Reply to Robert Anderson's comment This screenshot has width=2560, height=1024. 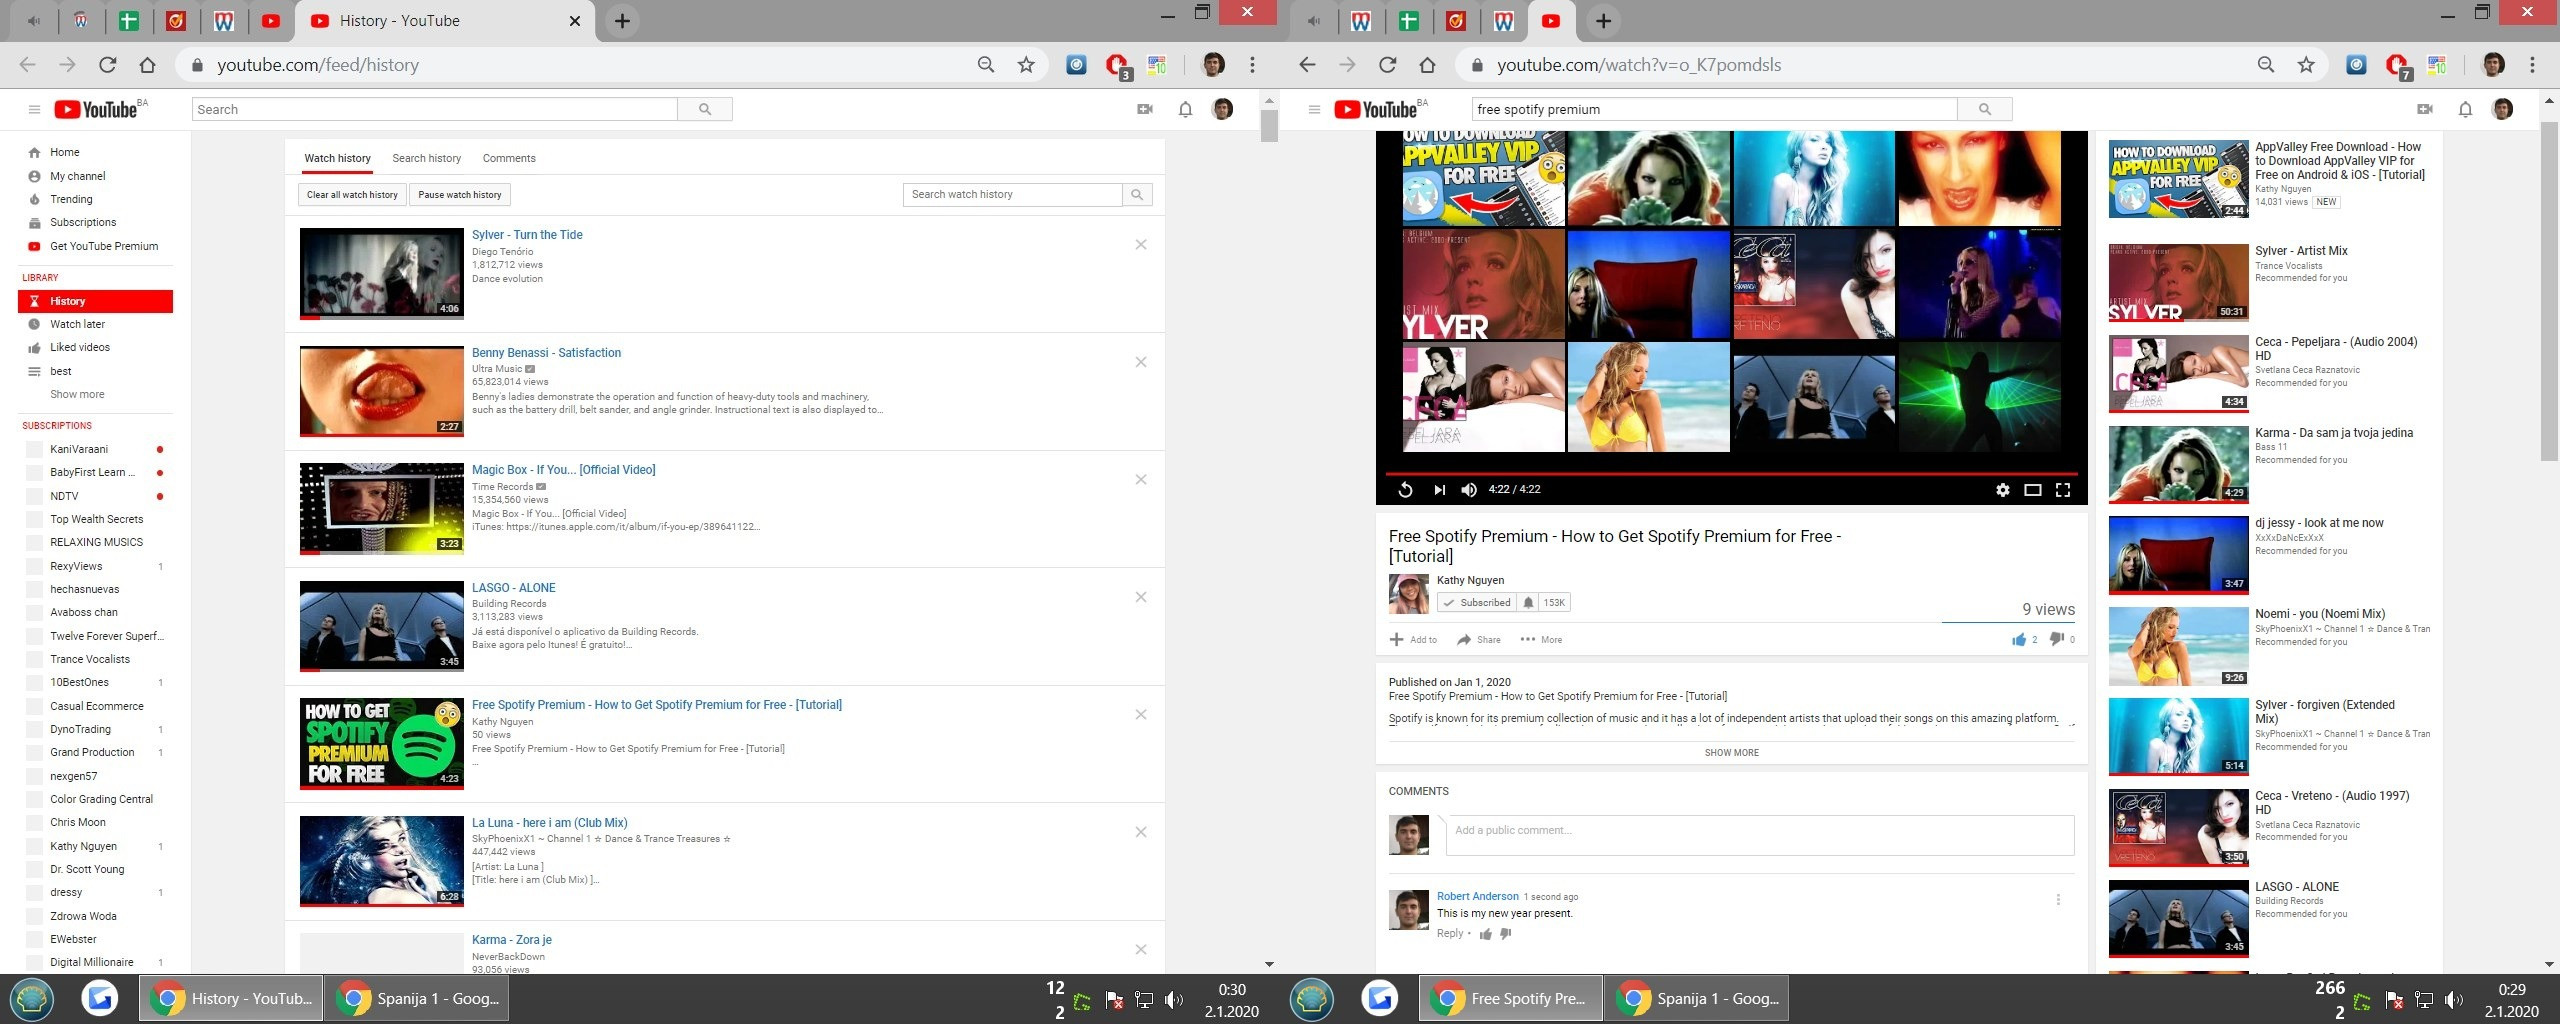pyautogui.click(x=1450, y=934)
